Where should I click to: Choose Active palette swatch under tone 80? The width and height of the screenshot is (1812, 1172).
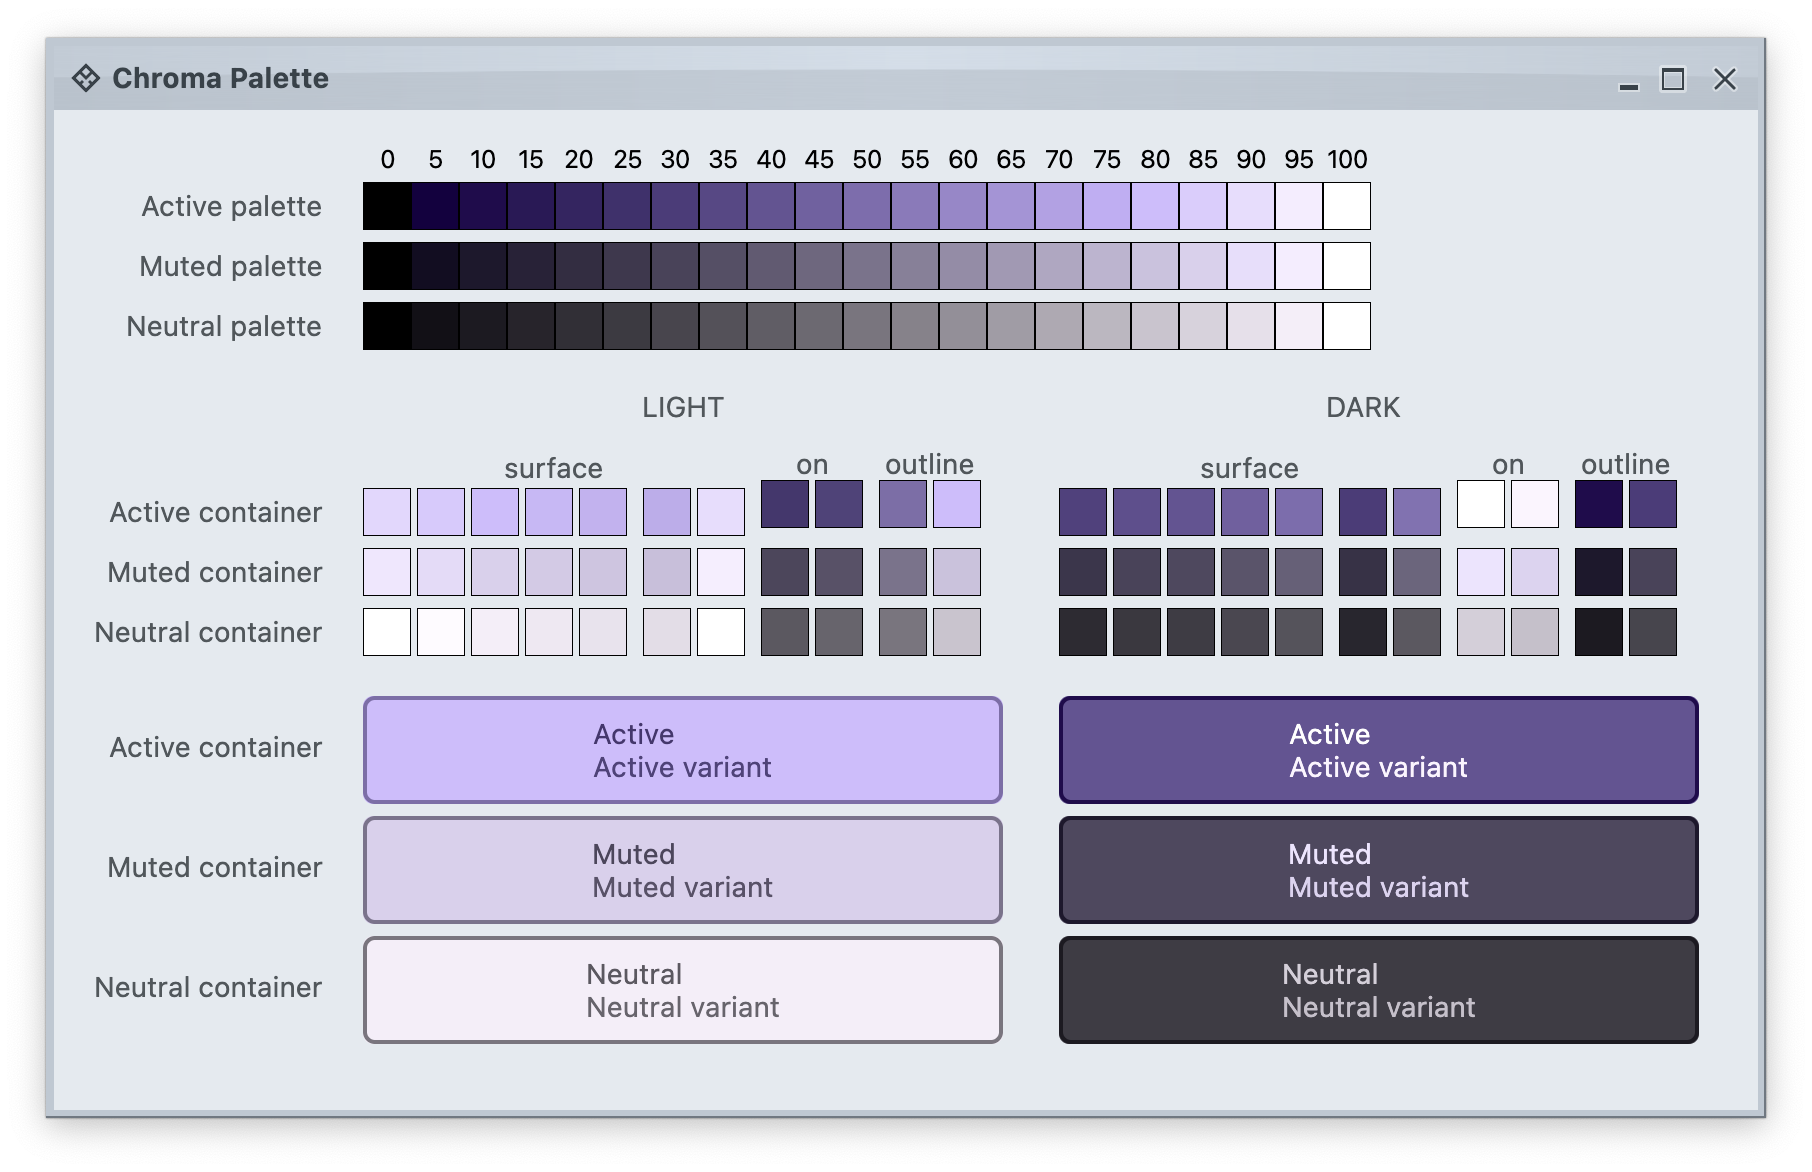(1155, 206)
